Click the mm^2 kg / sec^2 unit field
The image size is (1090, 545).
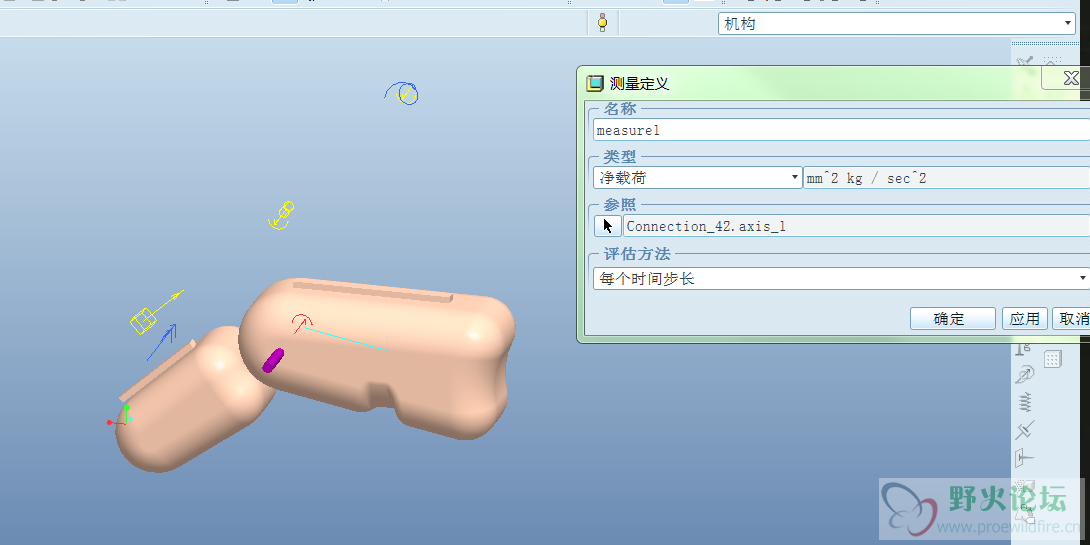[x=947, y=178]
